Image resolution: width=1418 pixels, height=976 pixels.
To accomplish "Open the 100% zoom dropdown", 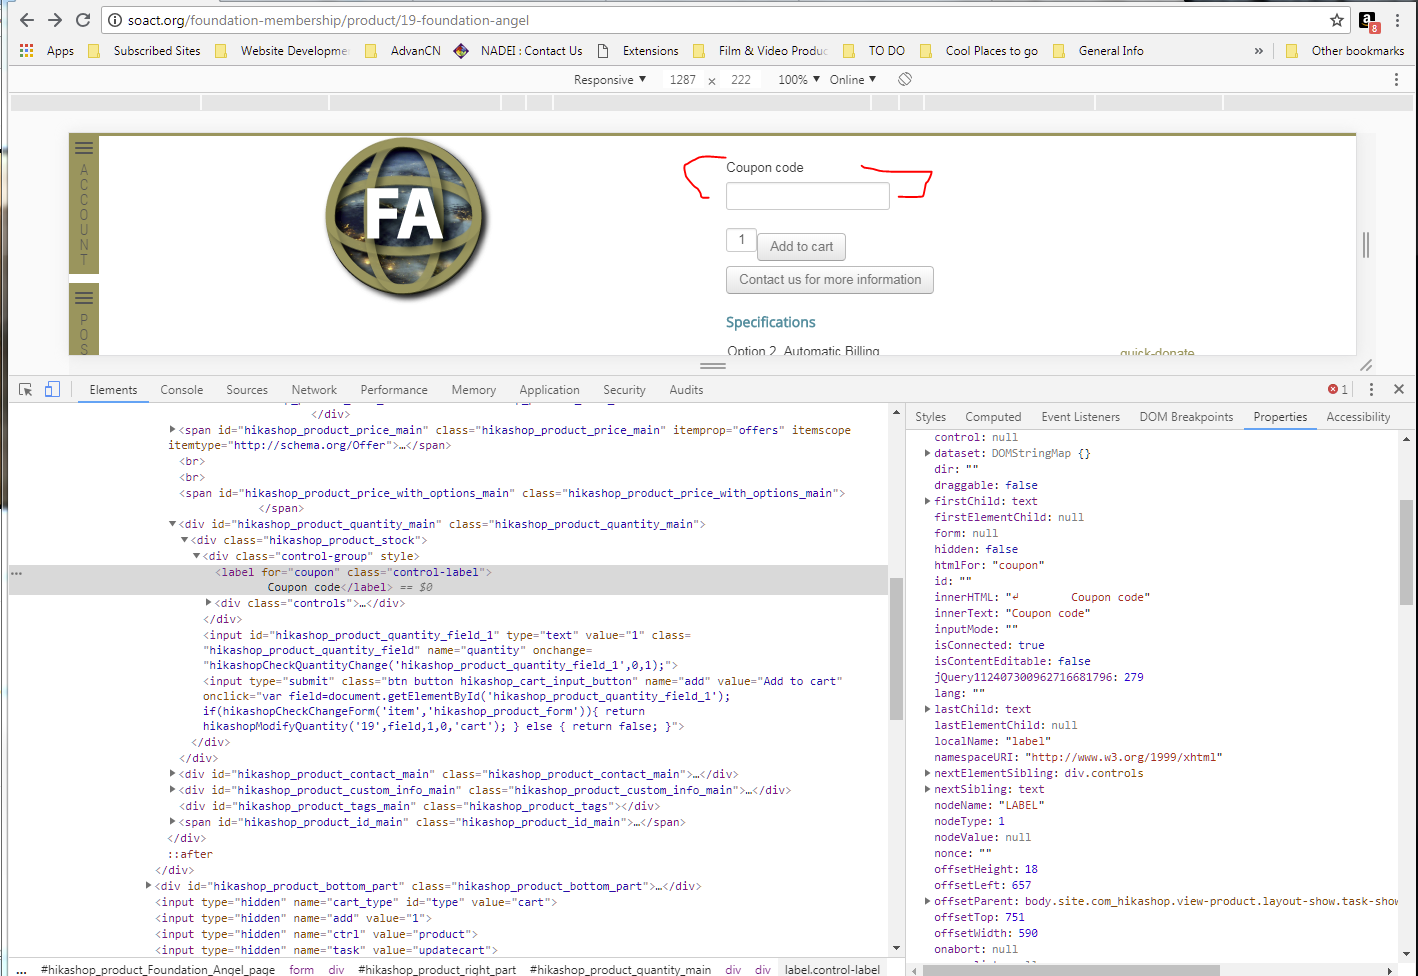I will (x=798, y=80).
